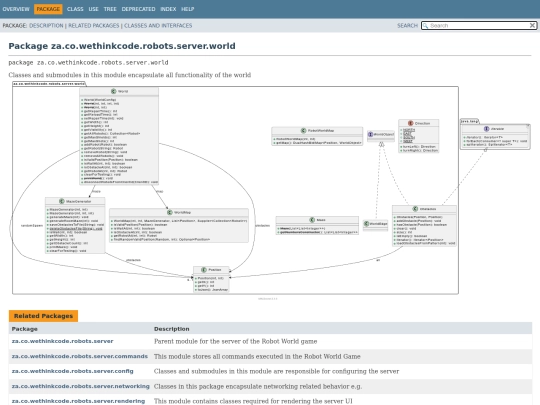The image size is (540, 405).
Task: Click the IWorldObject interface icon
Action: click(x=371, y=134)
